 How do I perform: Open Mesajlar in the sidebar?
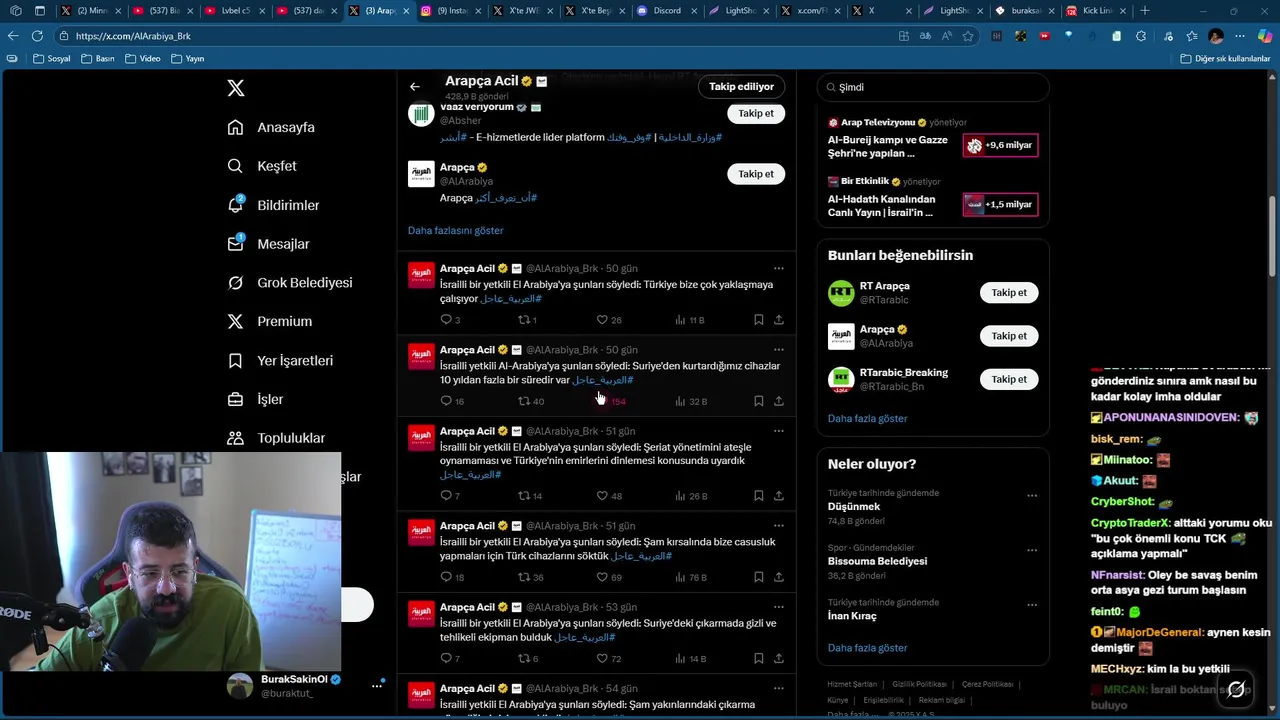pos(268,244)
